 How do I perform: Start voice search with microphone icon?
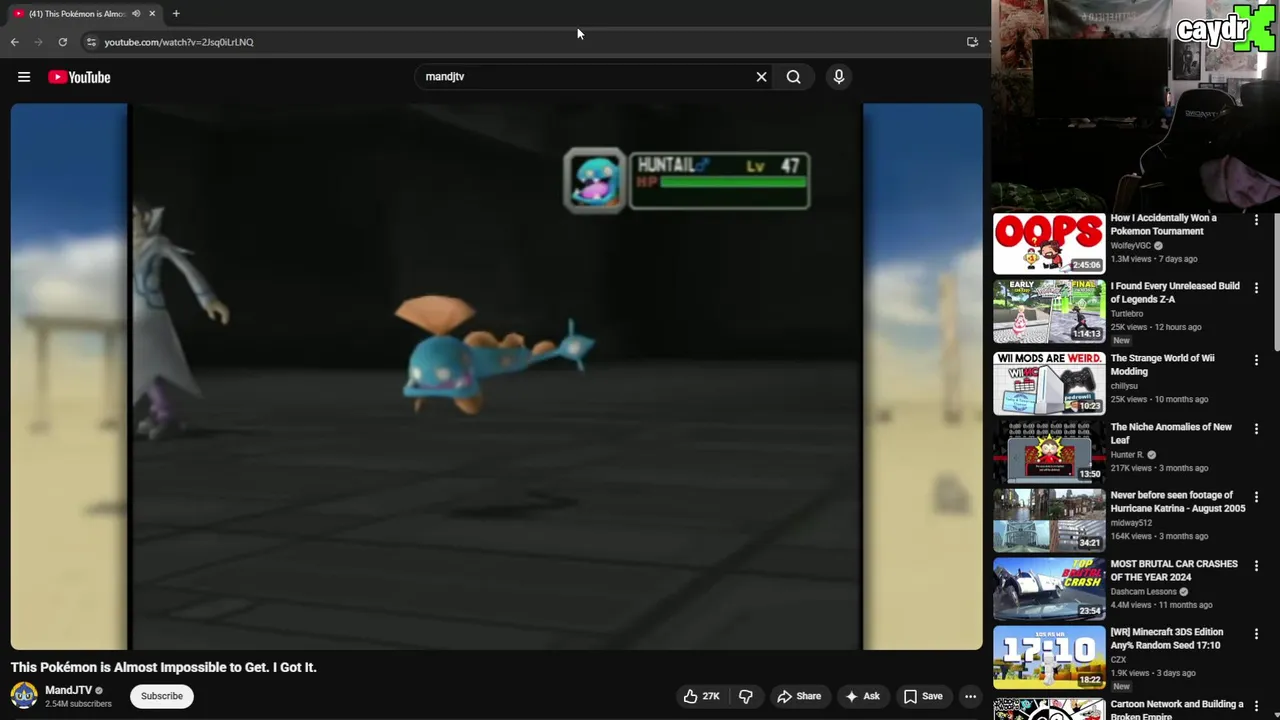pyautogui.click(x=838, y=76)
